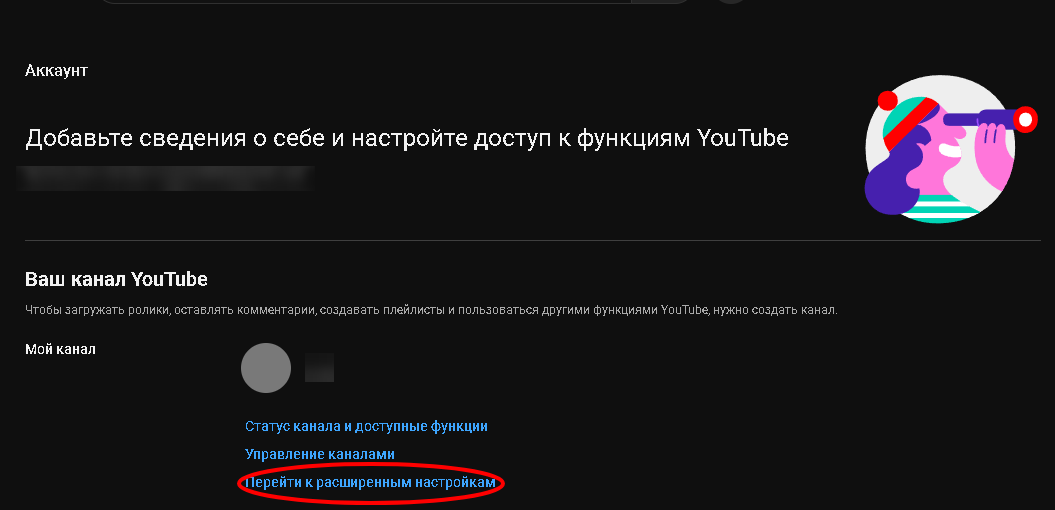
Task: Open the 'Управление каналами' link
Action: click(320, 454)
